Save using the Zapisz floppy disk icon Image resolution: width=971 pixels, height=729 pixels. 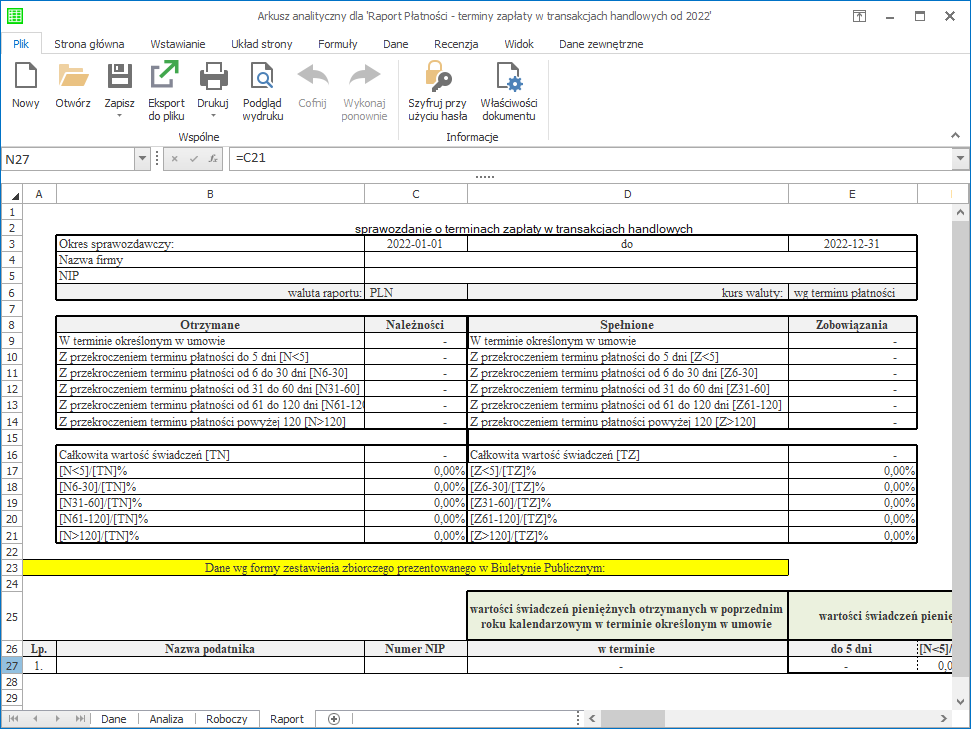(x=120, y=77)
